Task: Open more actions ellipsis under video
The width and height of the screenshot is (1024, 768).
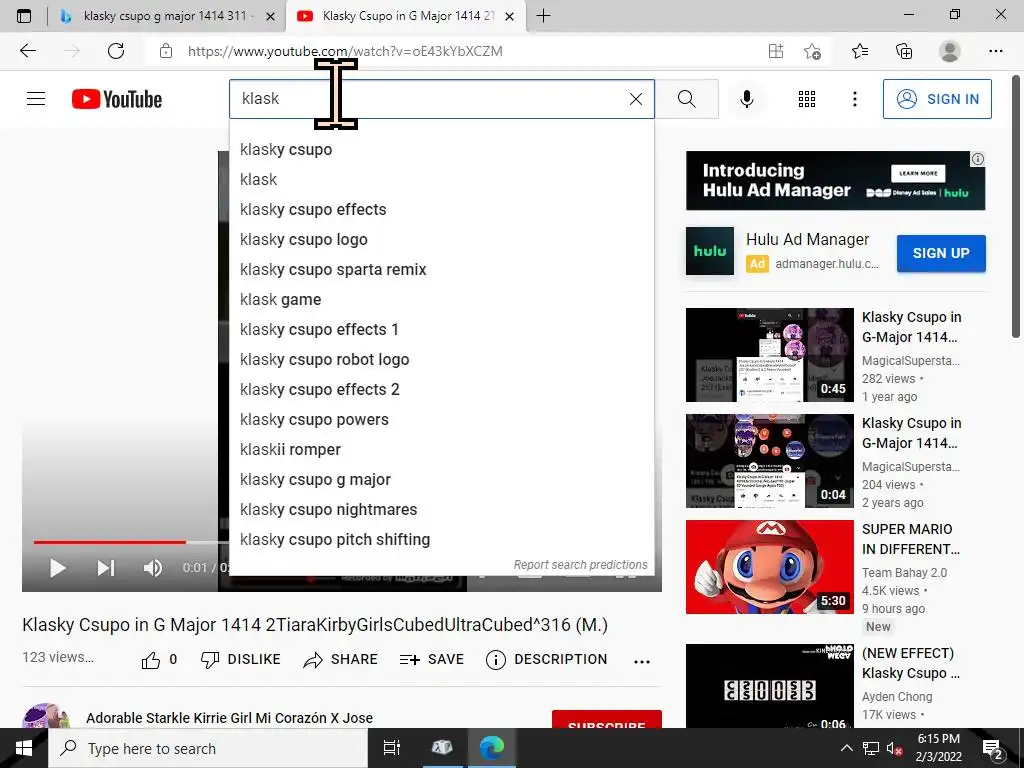Action: [x=642, y=662]
